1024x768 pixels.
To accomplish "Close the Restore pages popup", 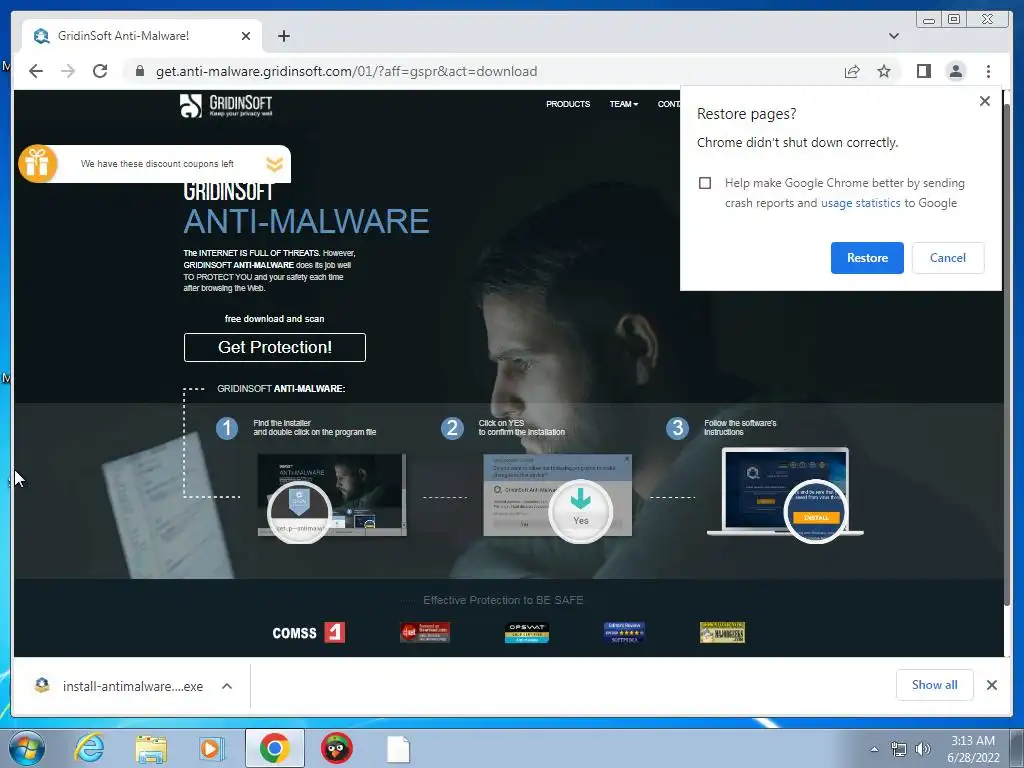I will point(985,101).
